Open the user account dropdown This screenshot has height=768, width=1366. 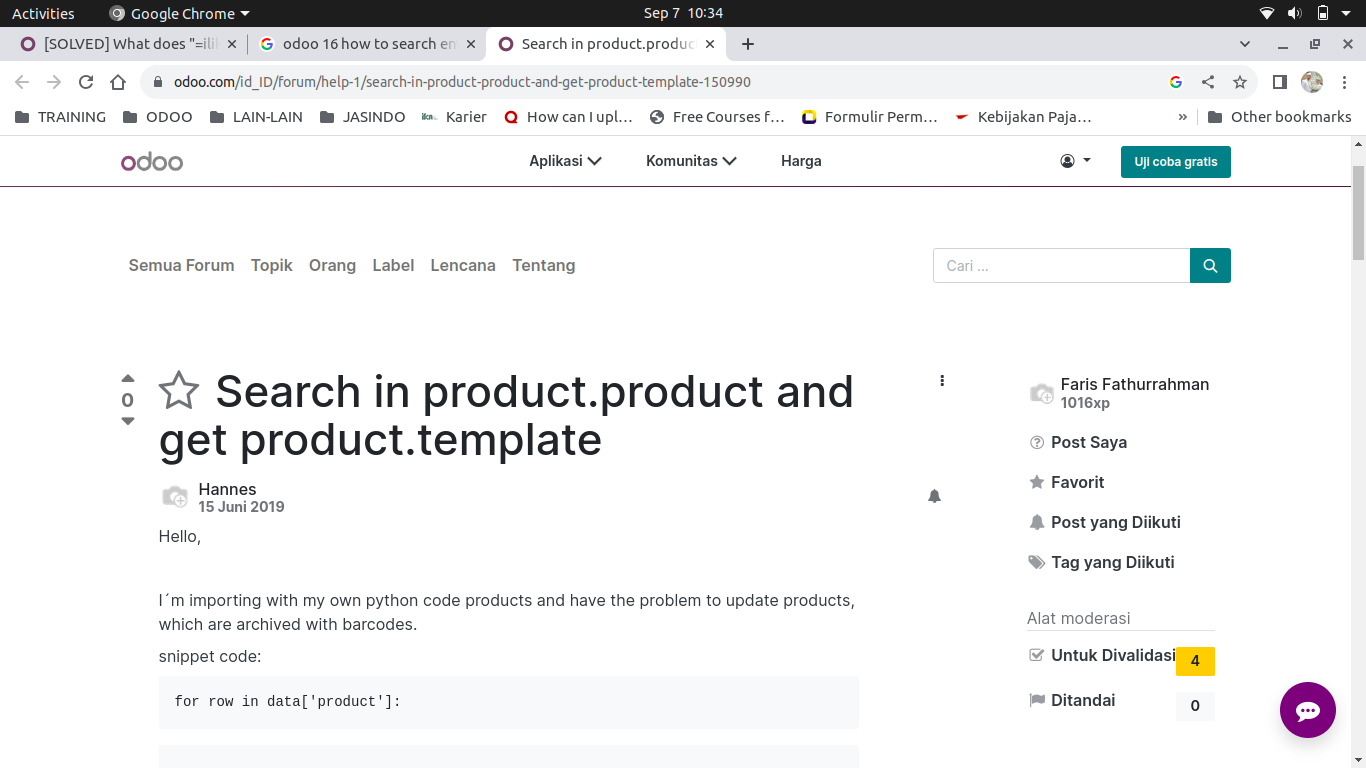[x=1075, y=161]
